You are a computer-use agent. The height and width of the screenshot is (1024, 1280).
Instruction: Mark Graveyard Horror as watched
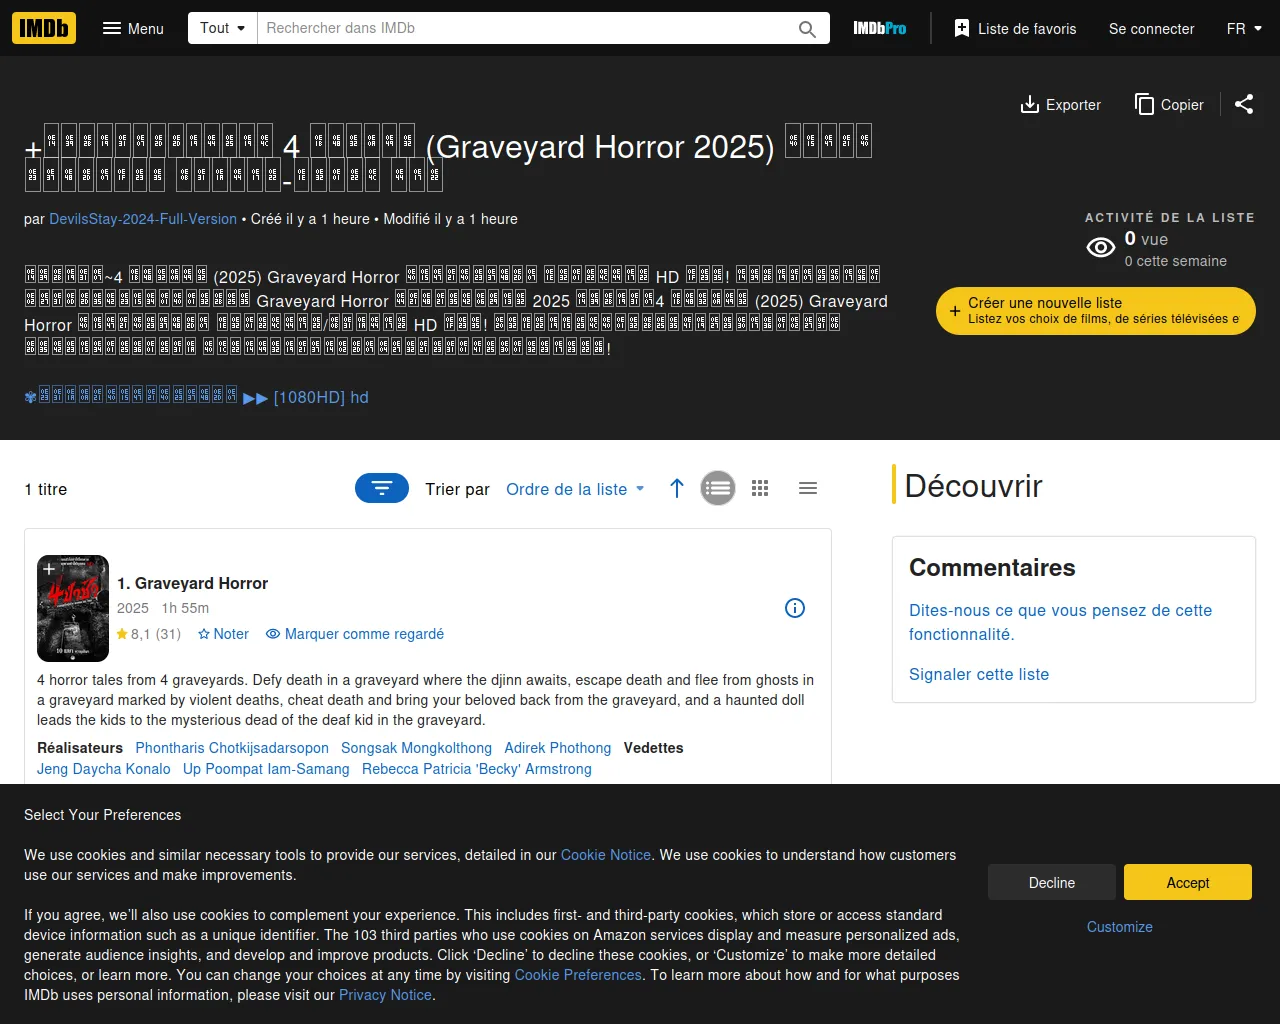click(x=355, y=634)
